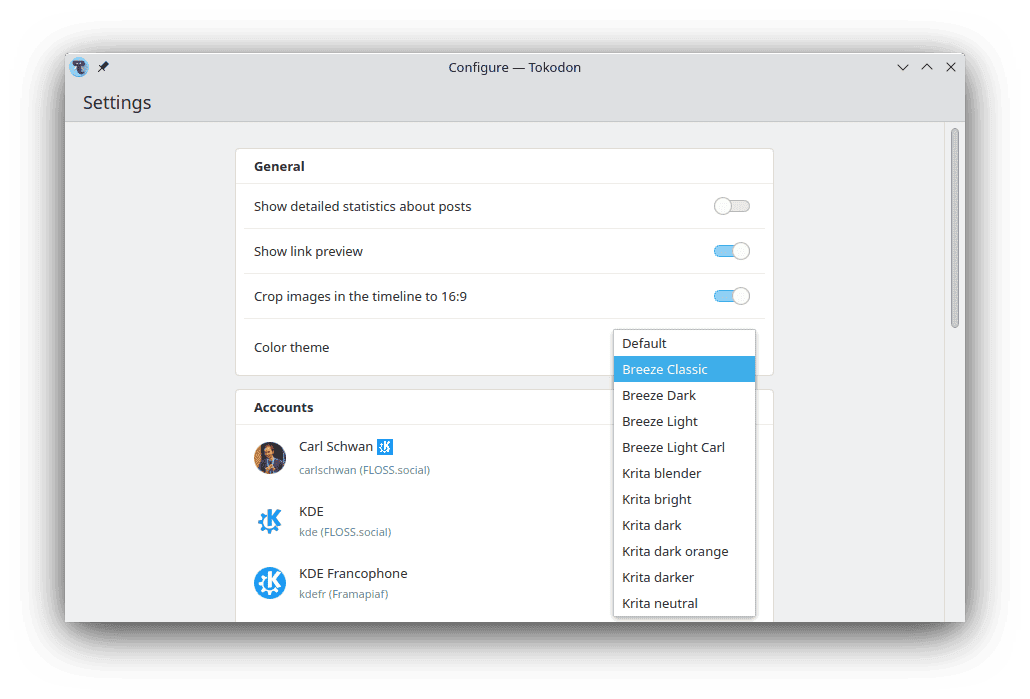Choose Default color theme option
This screenshot has height=699, width=1030.
click(x=684, y=344)
